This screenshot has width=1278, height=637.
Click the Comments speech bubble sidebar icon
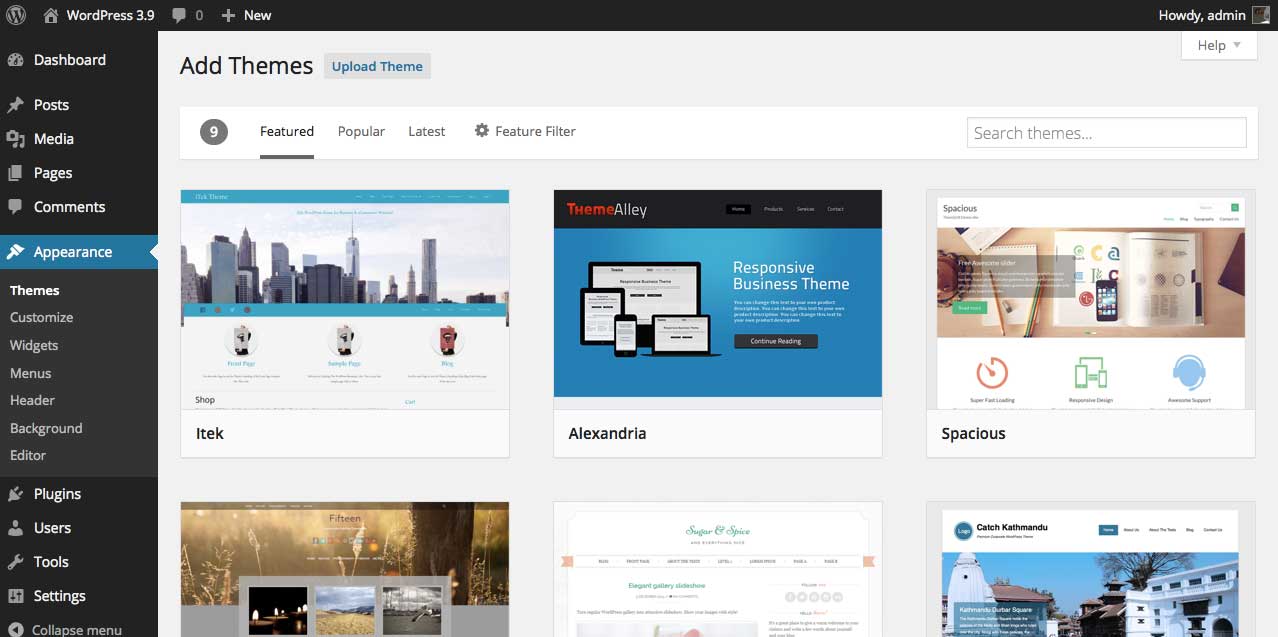tap(16, 207)
